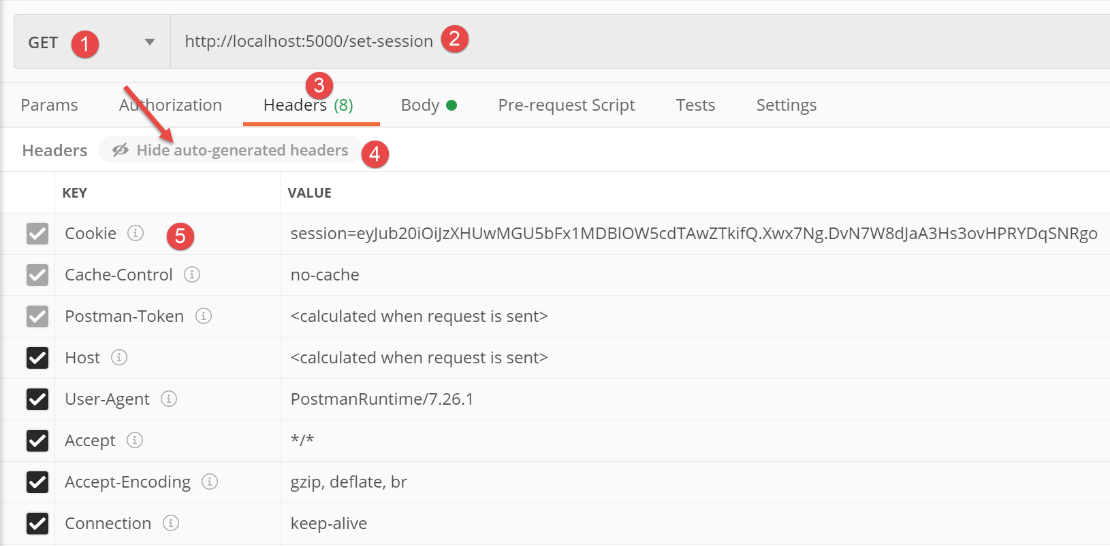Click info icon beside Cache-Control
Screen dimensions: 1110x546
(192, 274)
